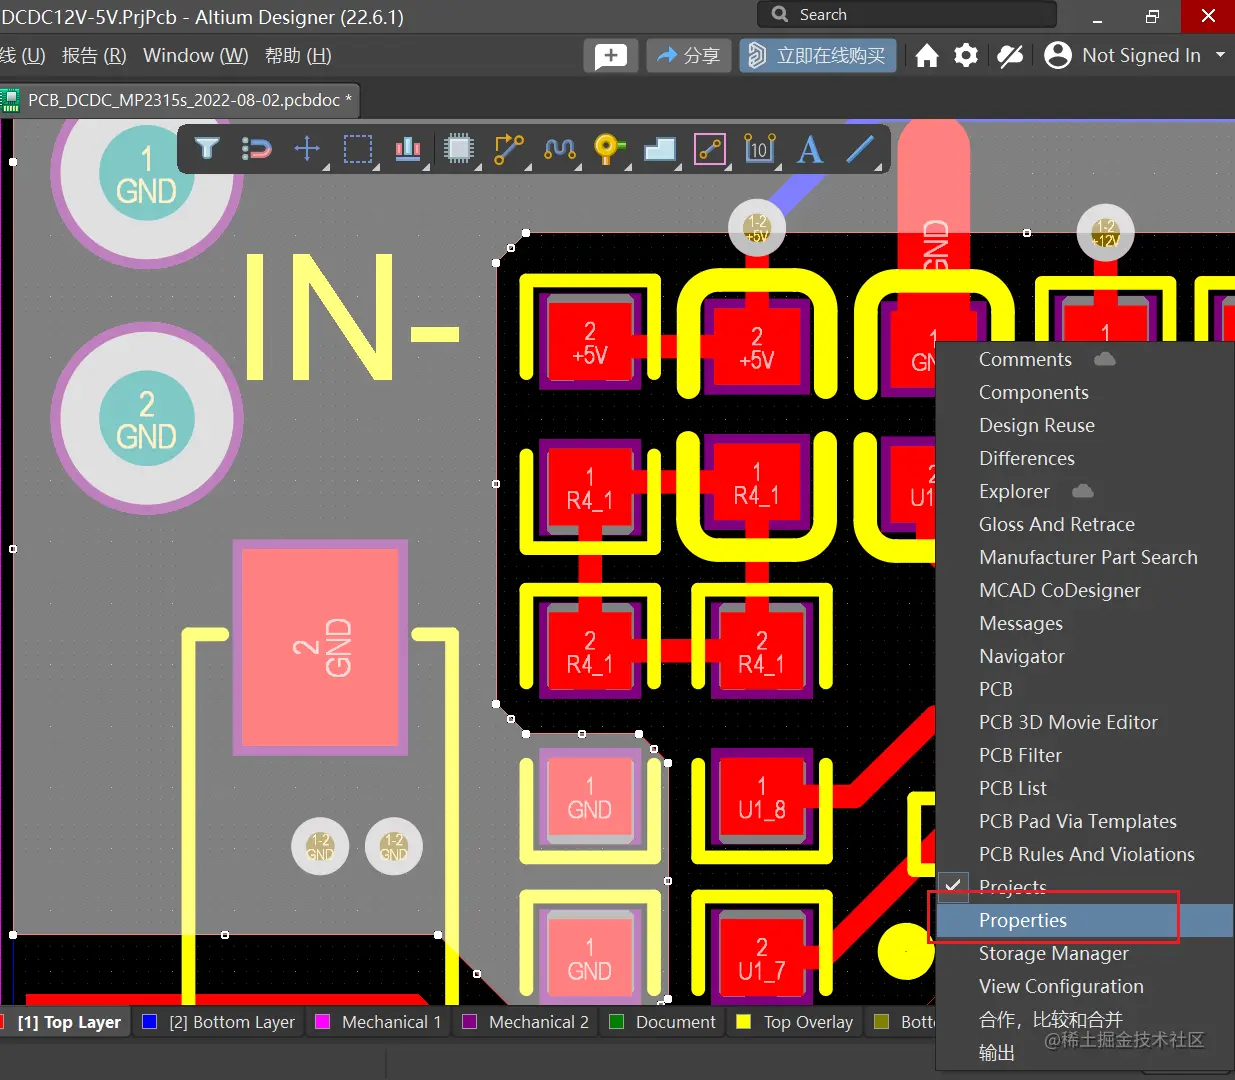1235x1080 pixels.
Task: Select the Place Polygon Plane tool
Action: pos(660,149)
